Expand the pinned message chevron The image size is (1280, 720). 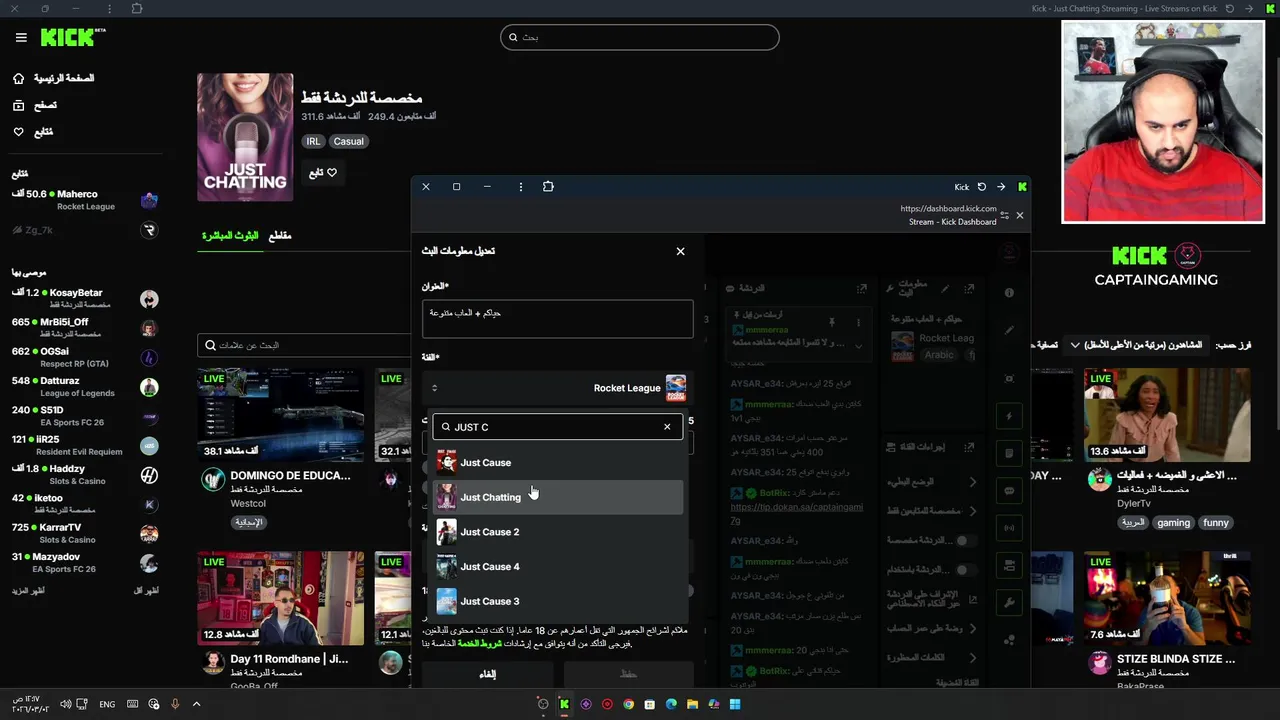[858, 345]
